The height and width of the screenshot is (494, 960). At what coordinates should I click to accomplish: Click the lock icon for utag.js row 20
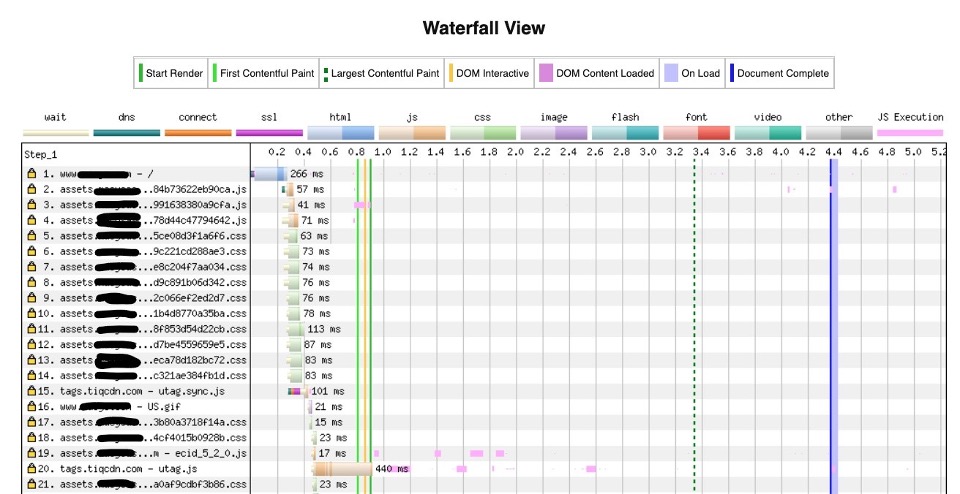coord(32,469)
